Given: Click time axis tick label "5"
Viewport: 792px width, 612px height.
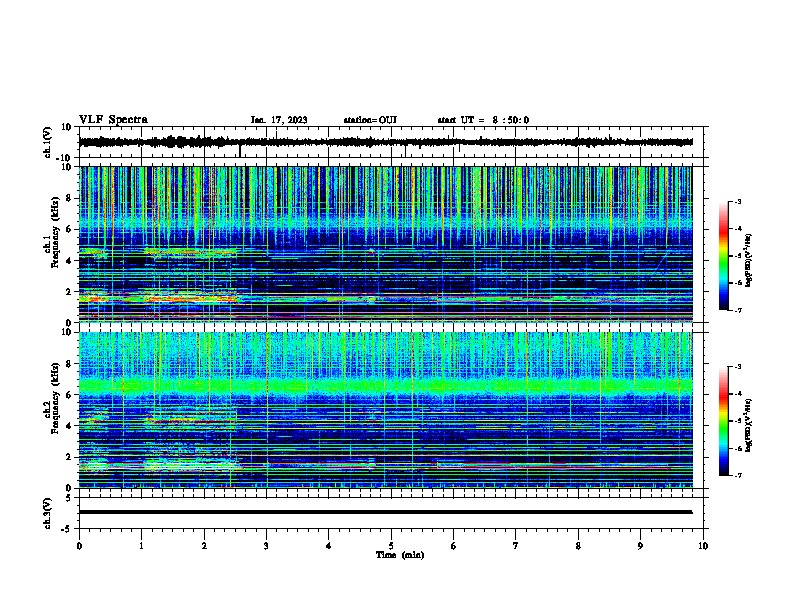Looking at the screenshot, I should coord(391,546).
